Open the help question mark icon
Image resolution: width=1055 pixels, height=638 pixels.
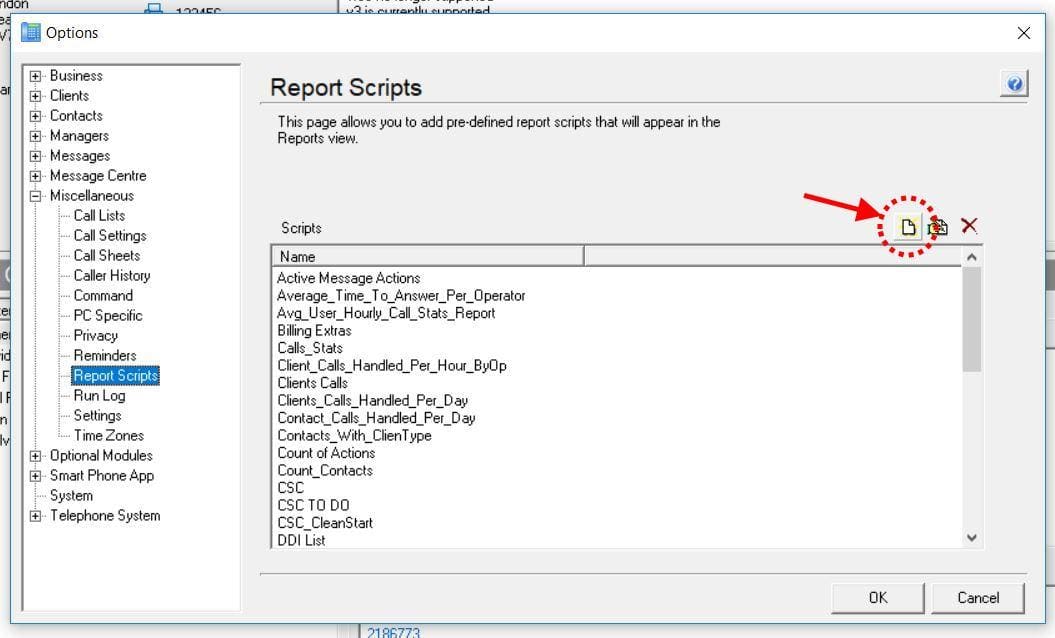tap(1014, 84)
